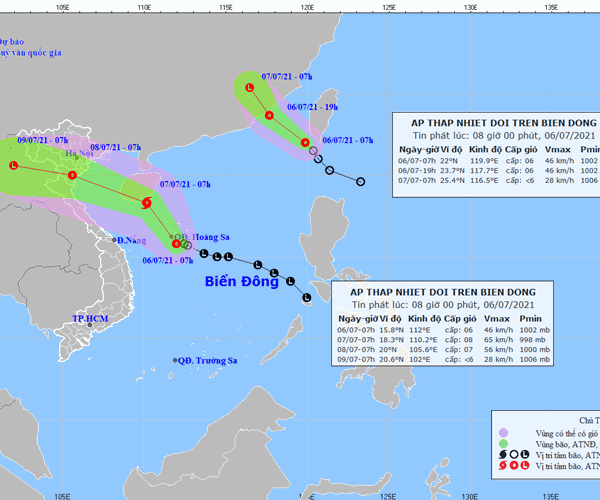The image size is (600, 500).
Task: Select the red L marker for 09/07/21 - 07h
Action: click(x=13, y=165)
